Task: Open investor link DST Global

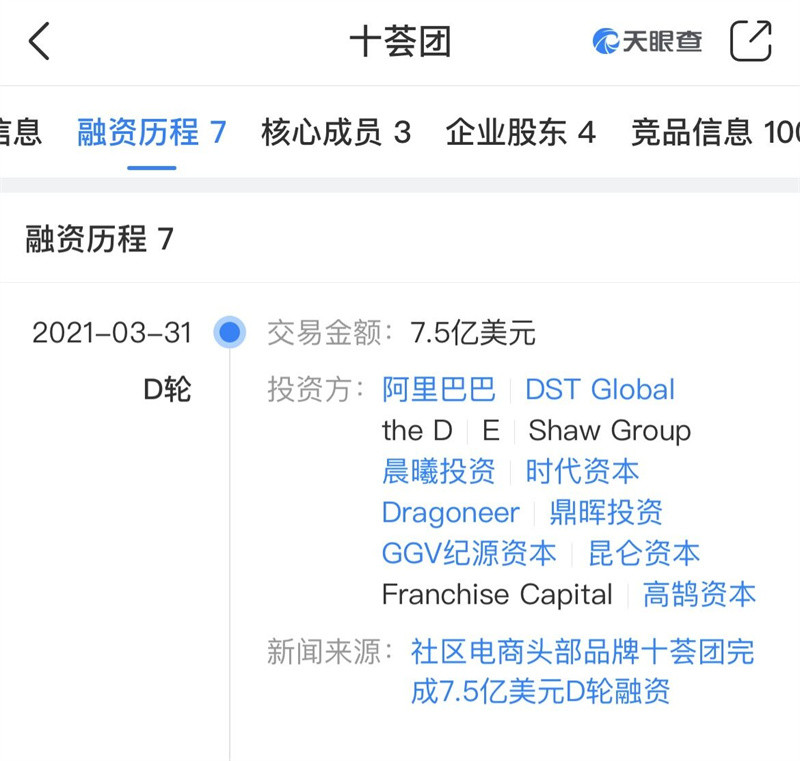Action: click(600, 390)
